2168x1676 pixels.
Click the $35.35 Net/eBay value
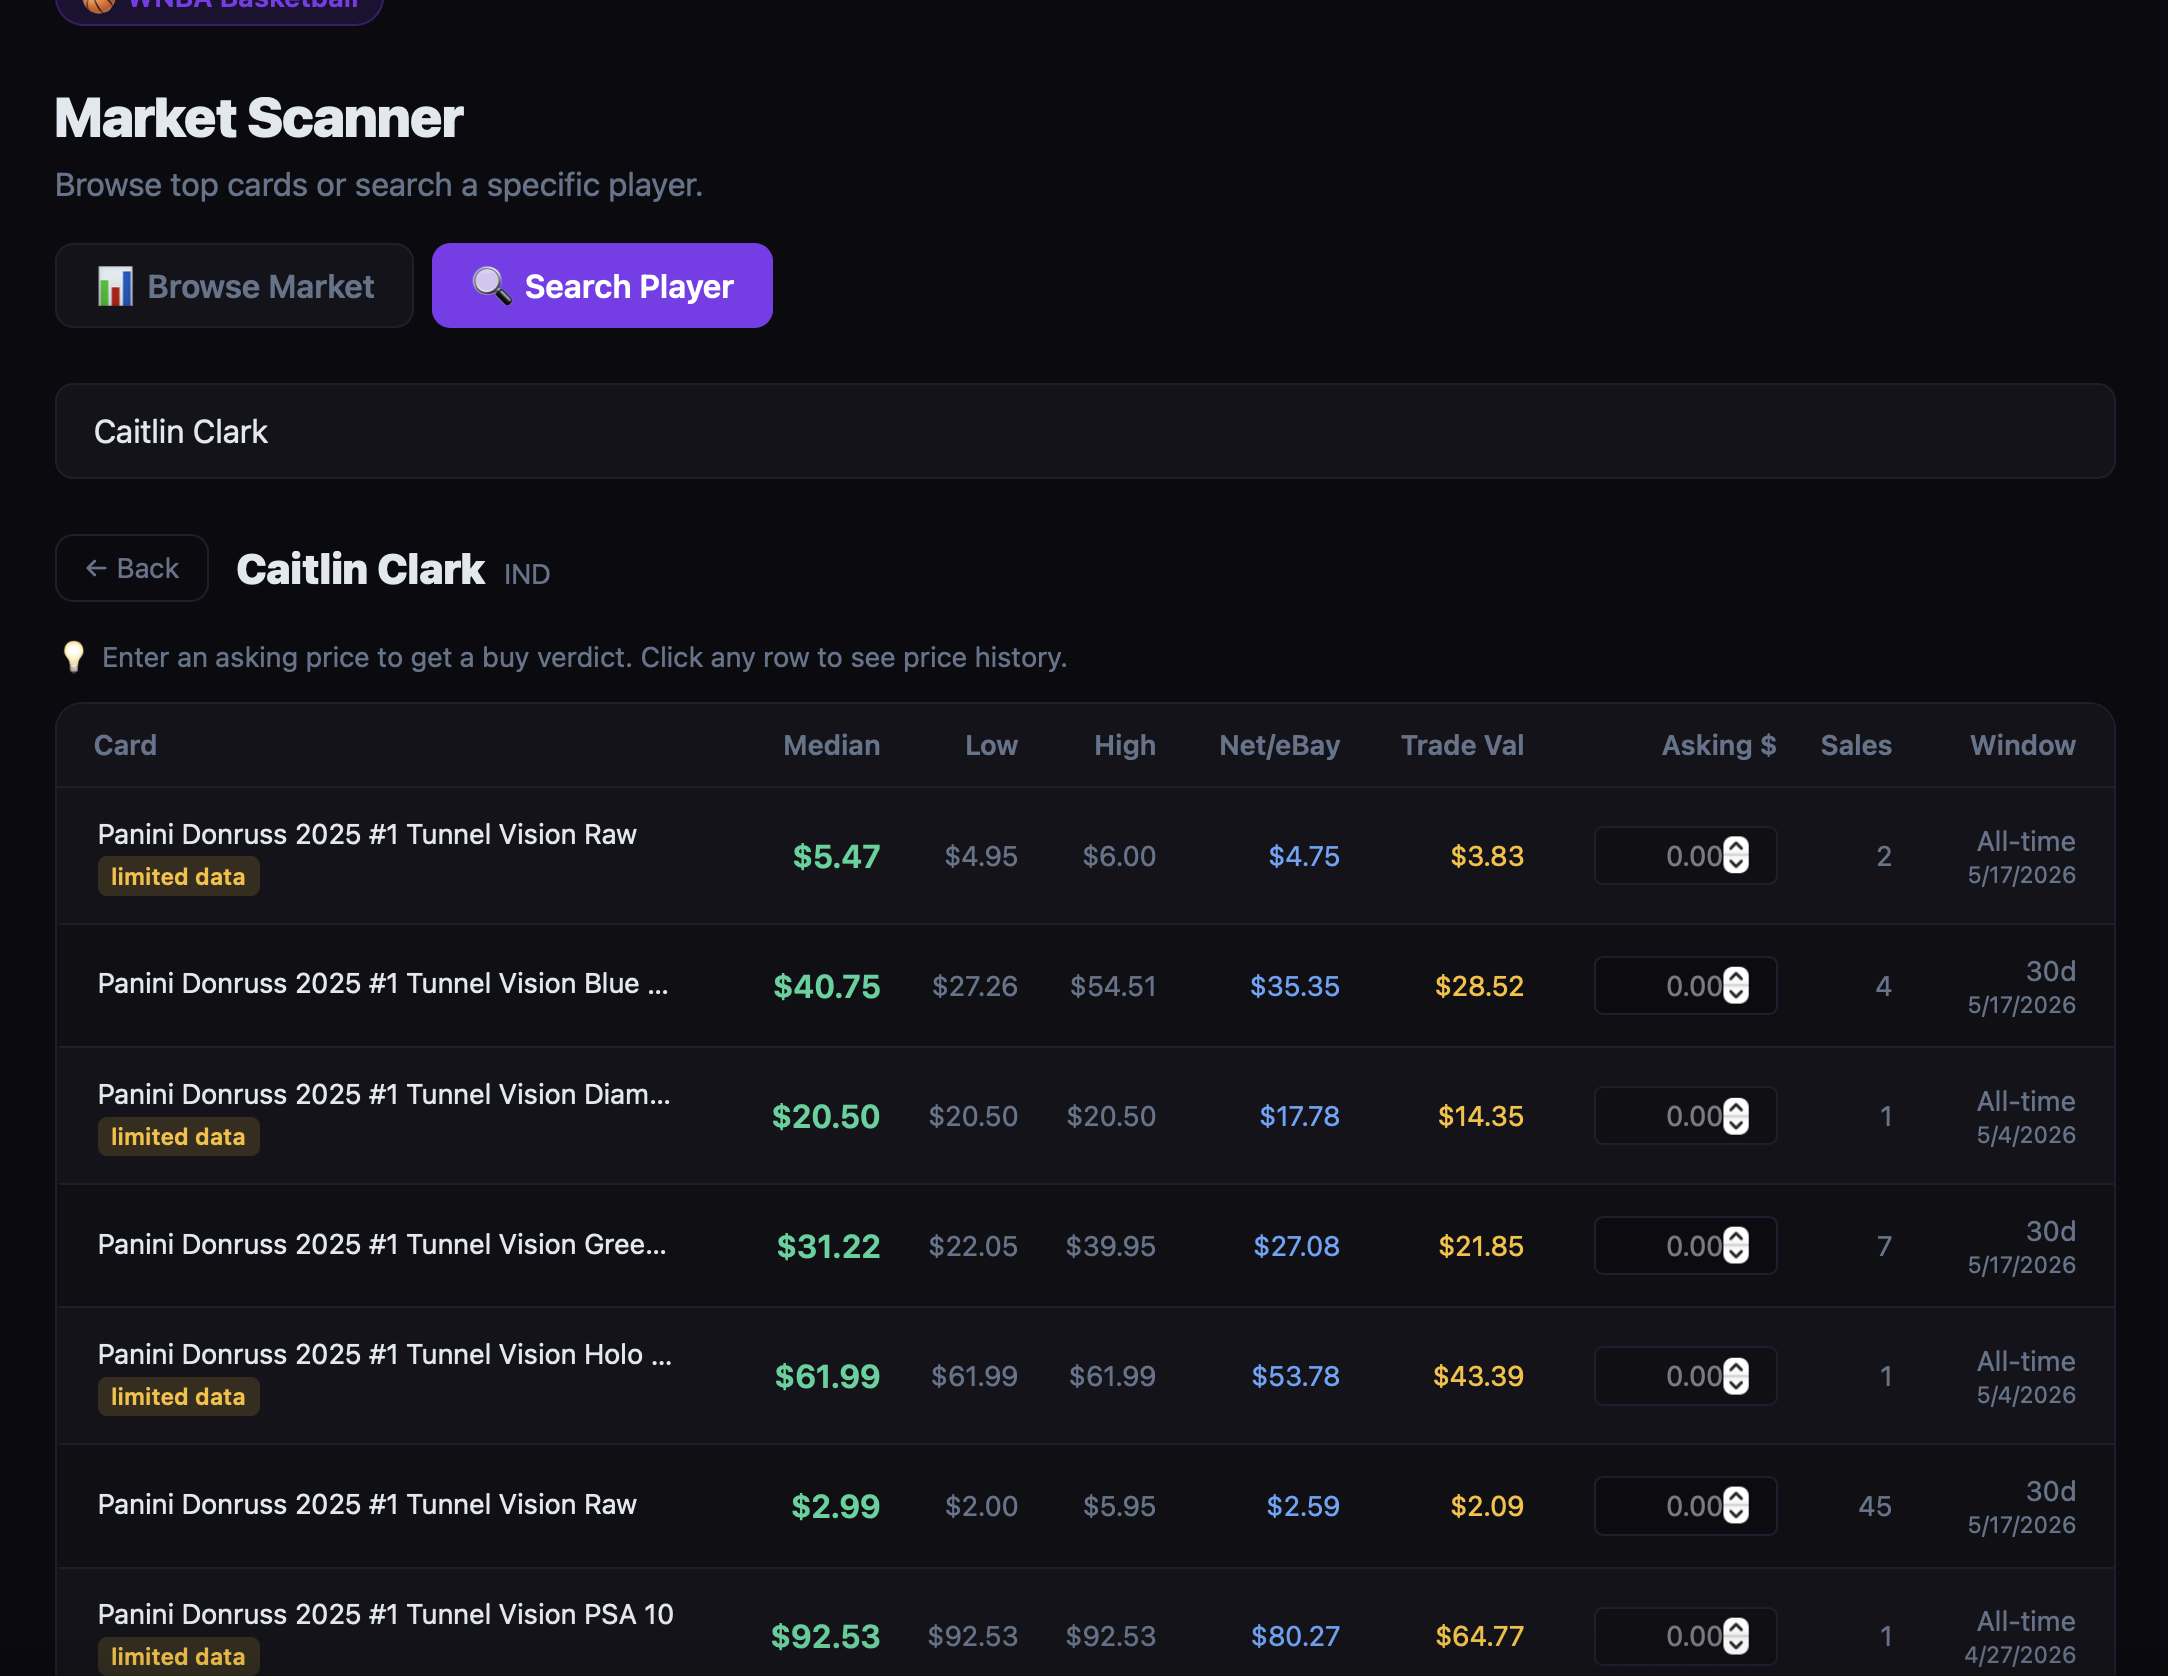[x=1295, y=986]
